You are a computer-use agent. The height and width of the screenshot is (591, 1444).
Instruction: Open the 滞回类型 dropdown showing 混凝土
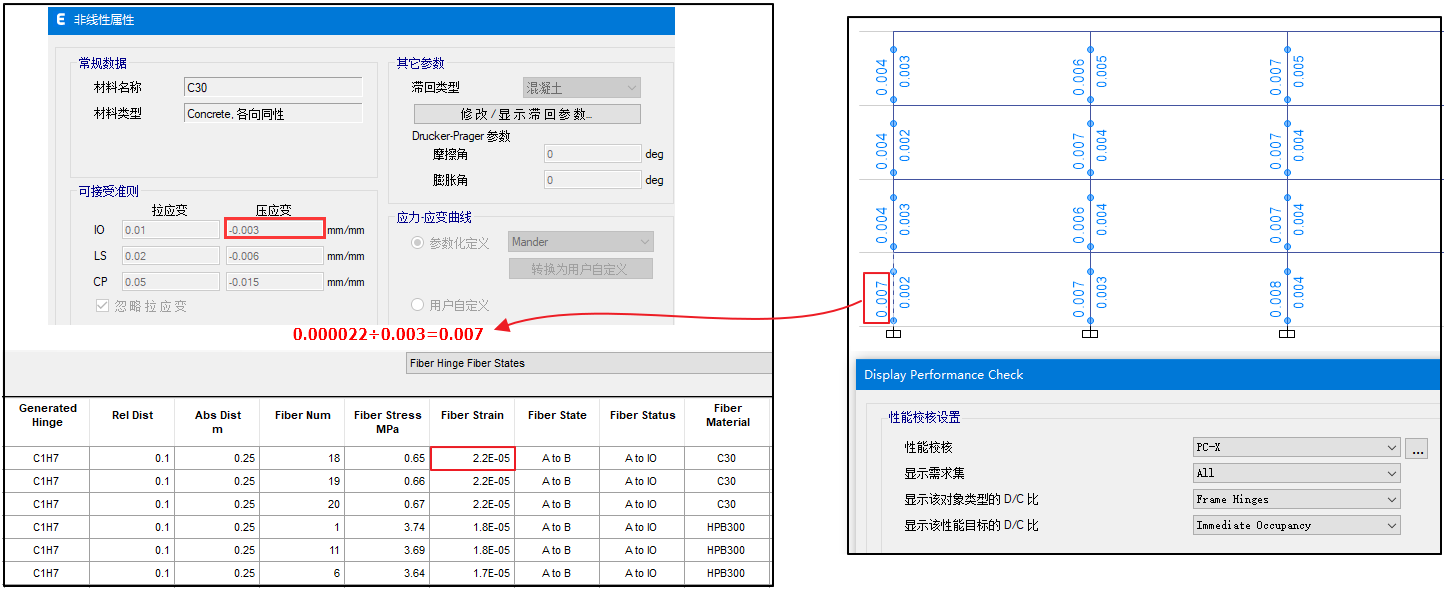pyautogui.click(x=581, y=88)
